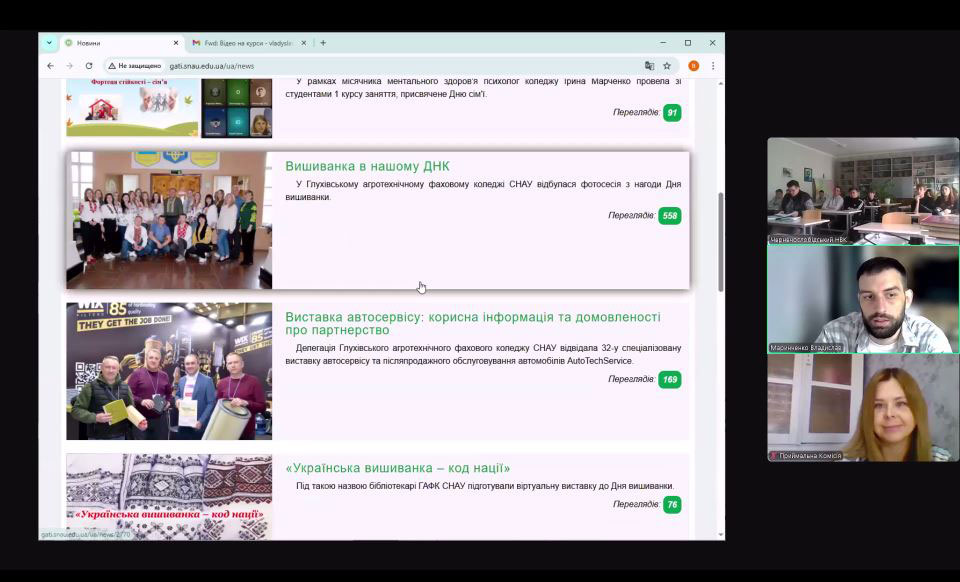
Task: Click the muted mic icon on Приймальна Комісія
Action: tap(774, 456)
